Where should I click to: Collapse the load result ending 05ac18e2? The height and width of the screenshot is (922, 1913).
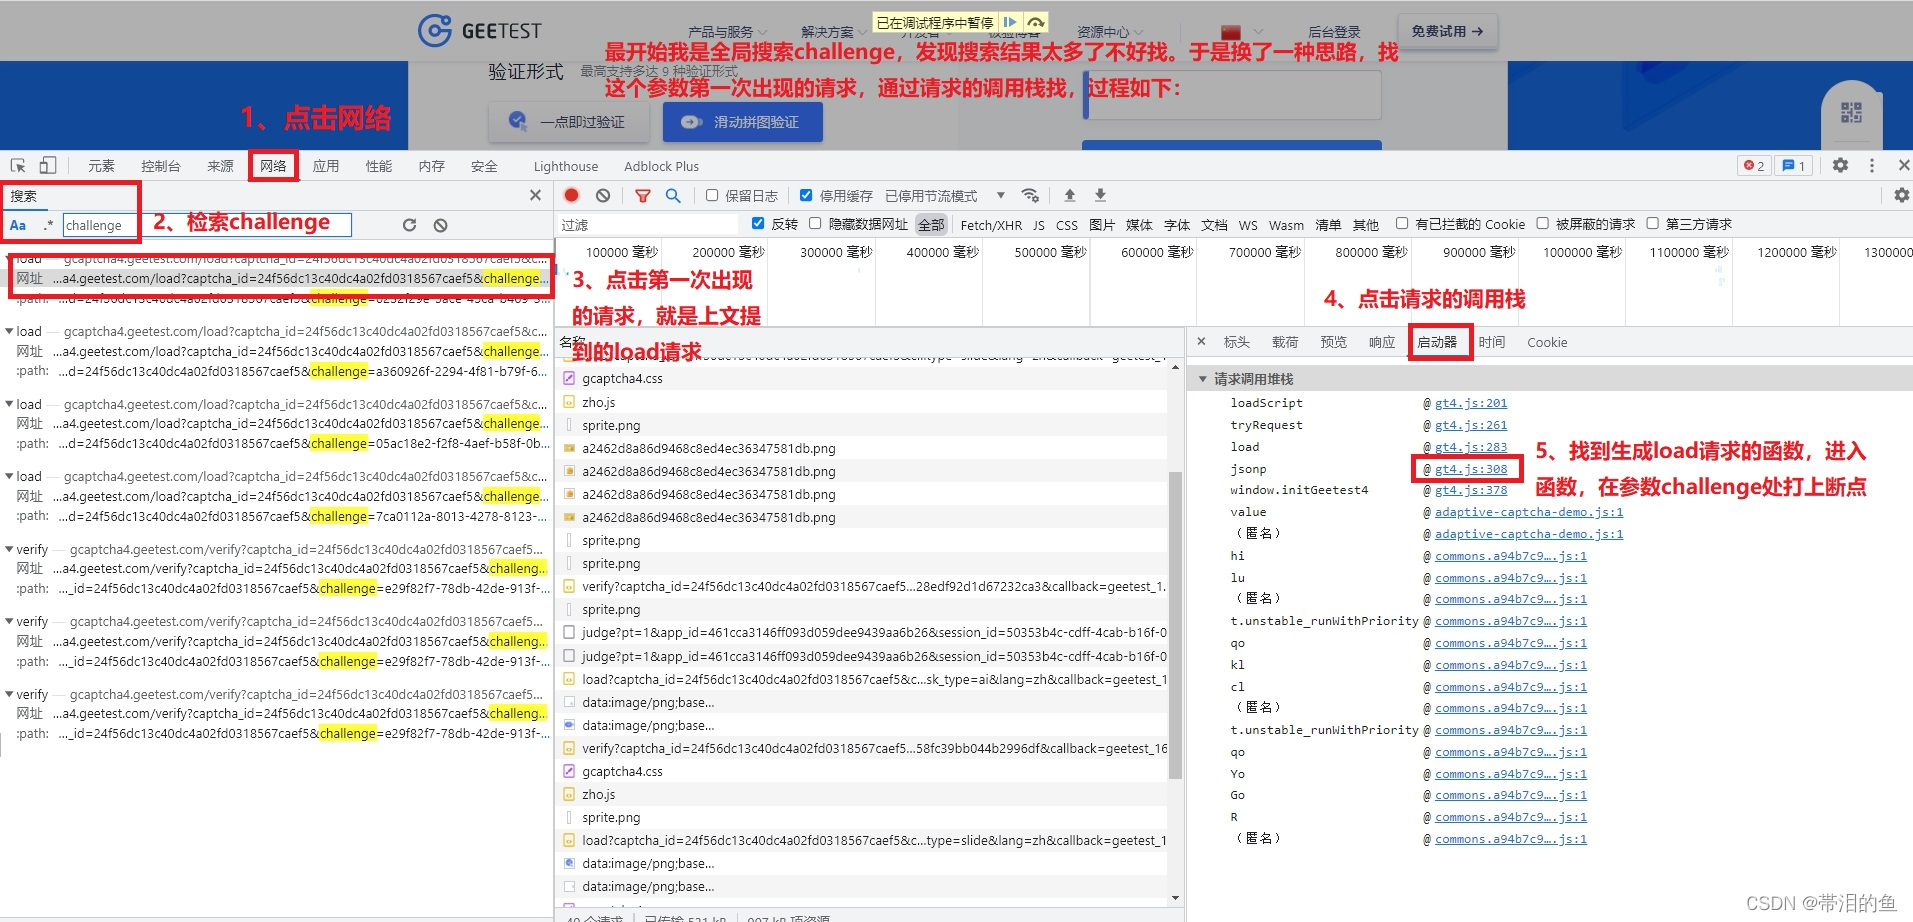tap(10, 404)
